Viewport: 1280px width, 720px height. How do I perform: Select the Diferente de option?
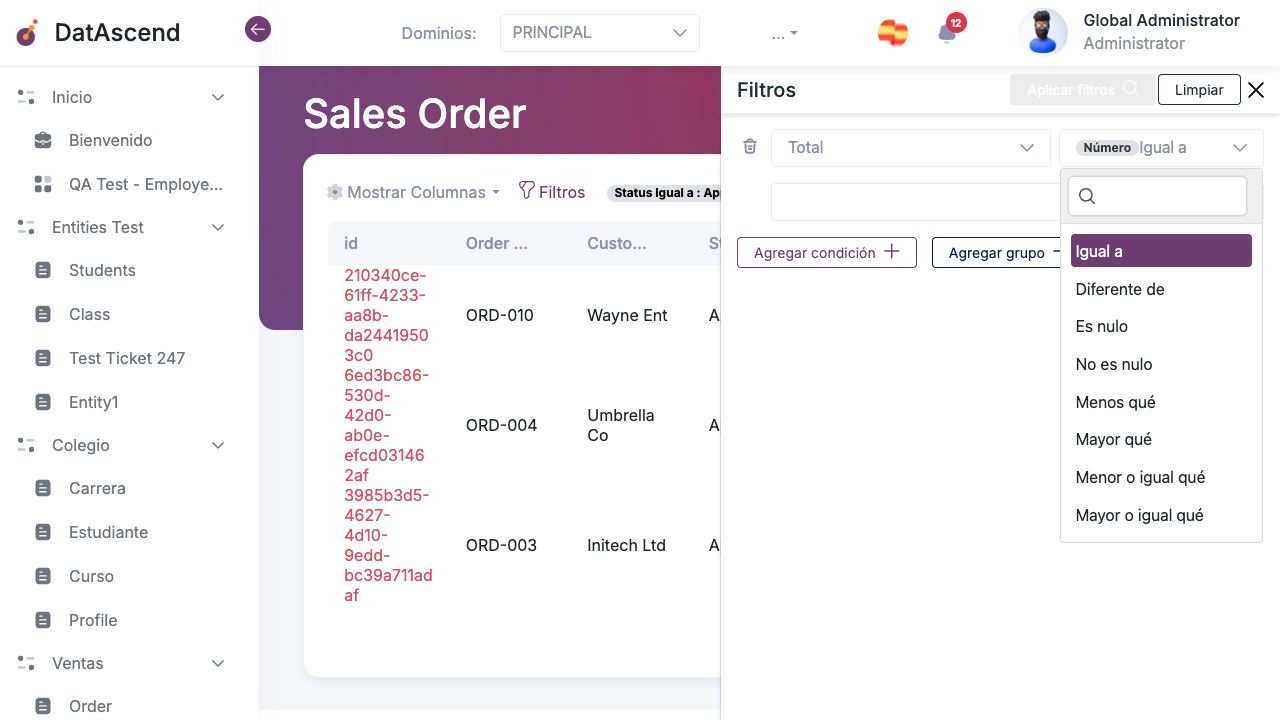(1161, 289)
